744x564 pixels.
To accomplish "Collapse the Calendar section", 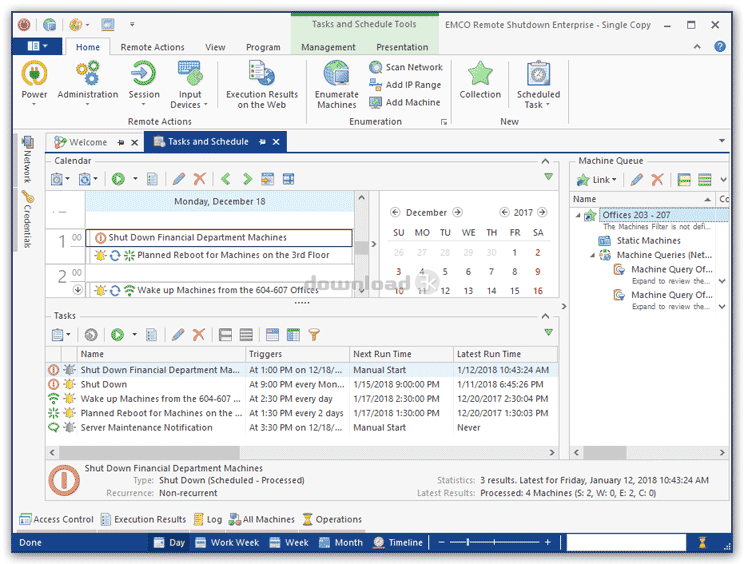I will point(545,161).
